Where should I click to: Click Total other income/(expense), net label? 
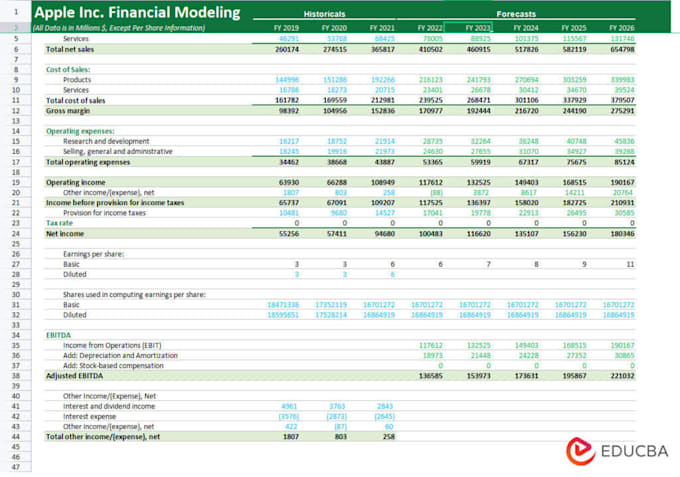pos(103,437)
